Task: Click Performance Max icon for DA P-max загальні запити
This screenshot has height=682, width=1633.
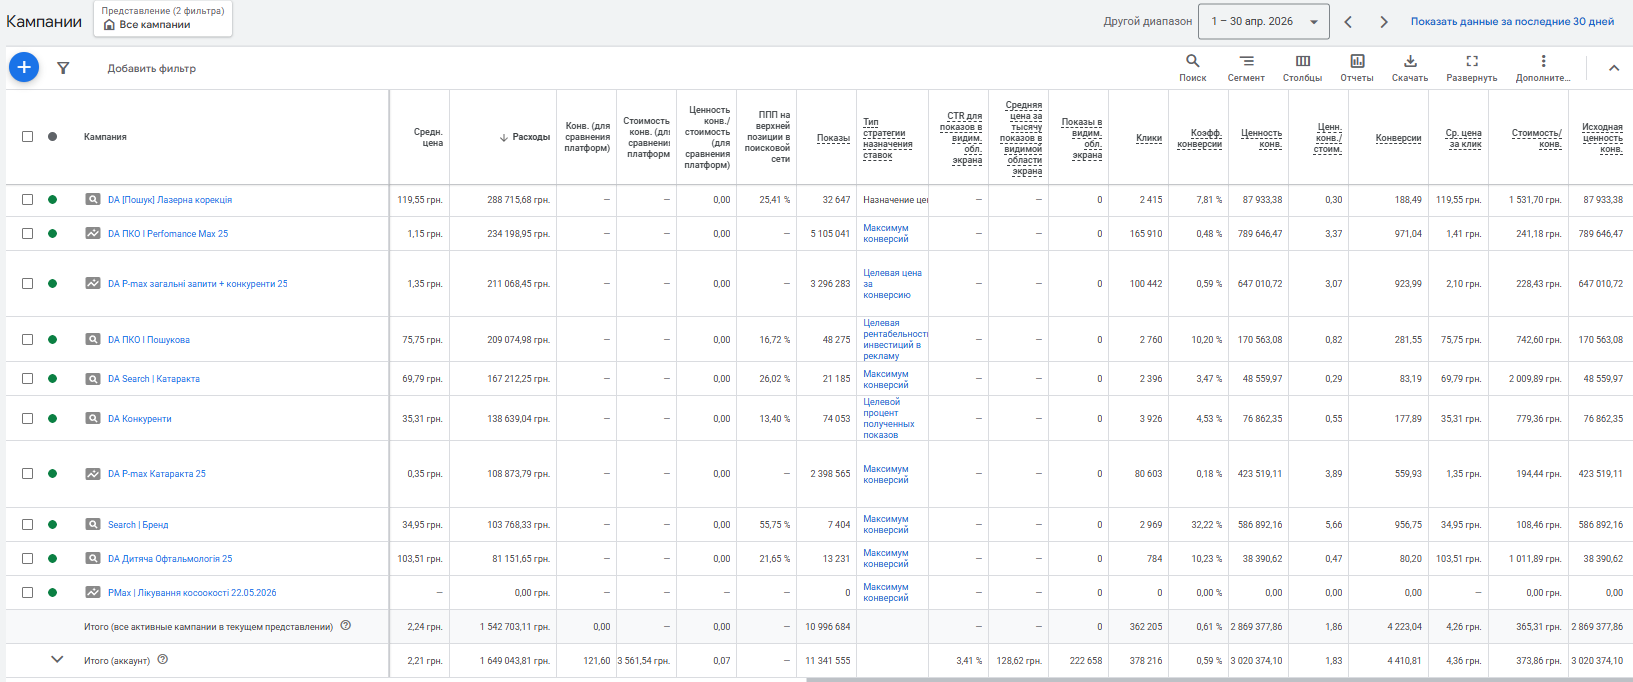Action: pos(93,284)
